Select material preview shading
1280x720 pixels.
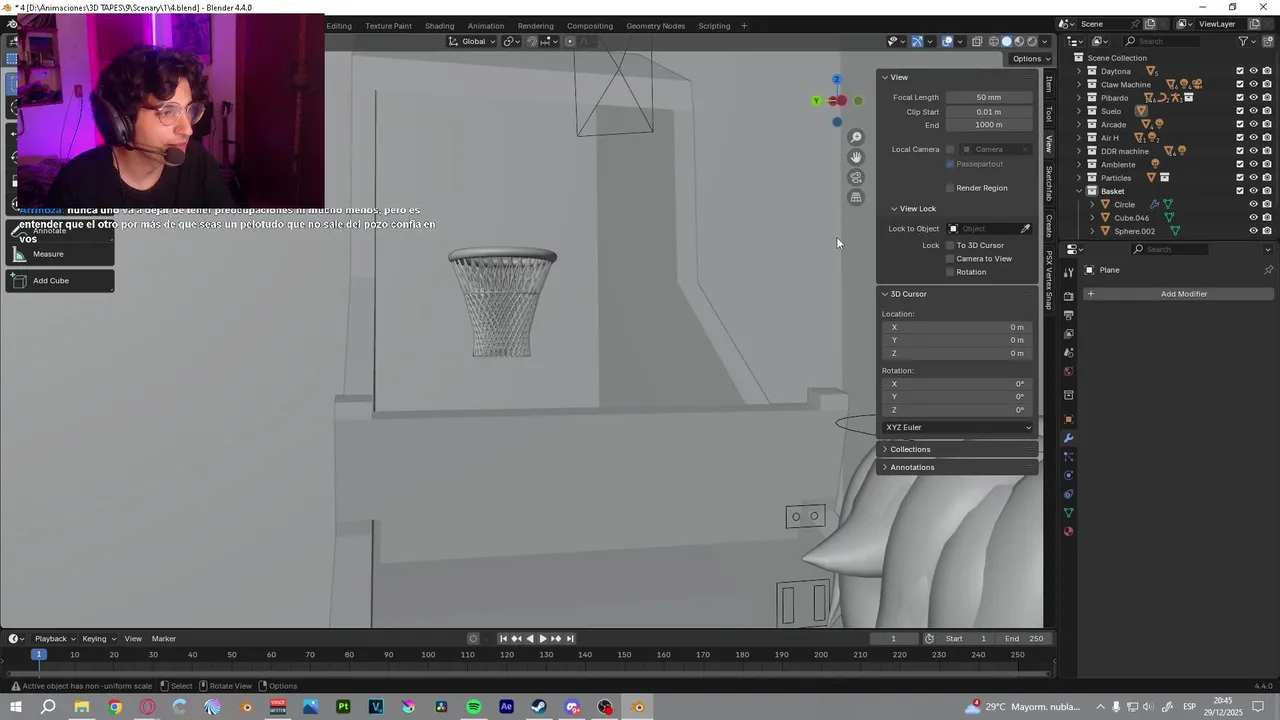click(x=1020, y=41)
